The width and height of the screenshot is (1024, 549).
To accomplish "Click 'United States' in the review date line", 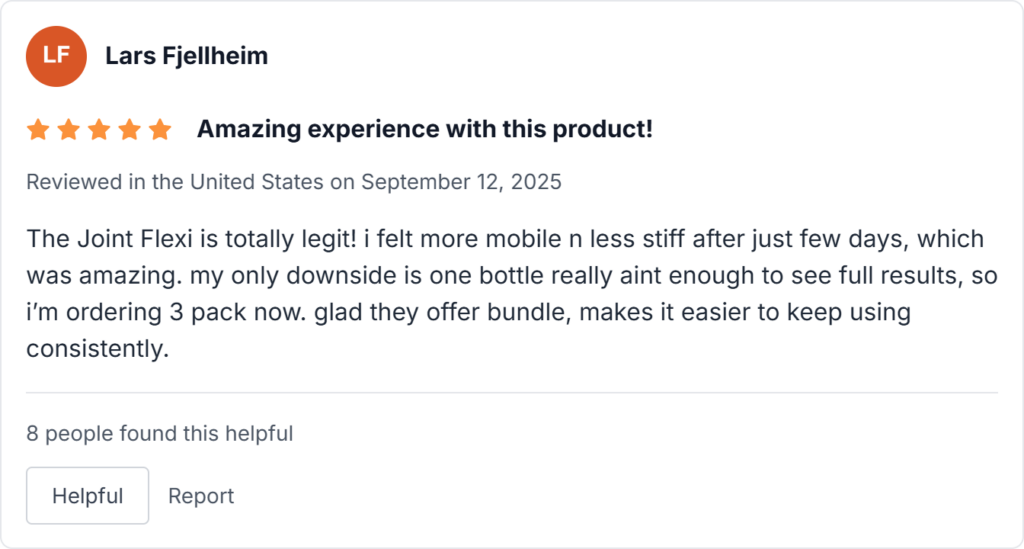I will point(257,182).
